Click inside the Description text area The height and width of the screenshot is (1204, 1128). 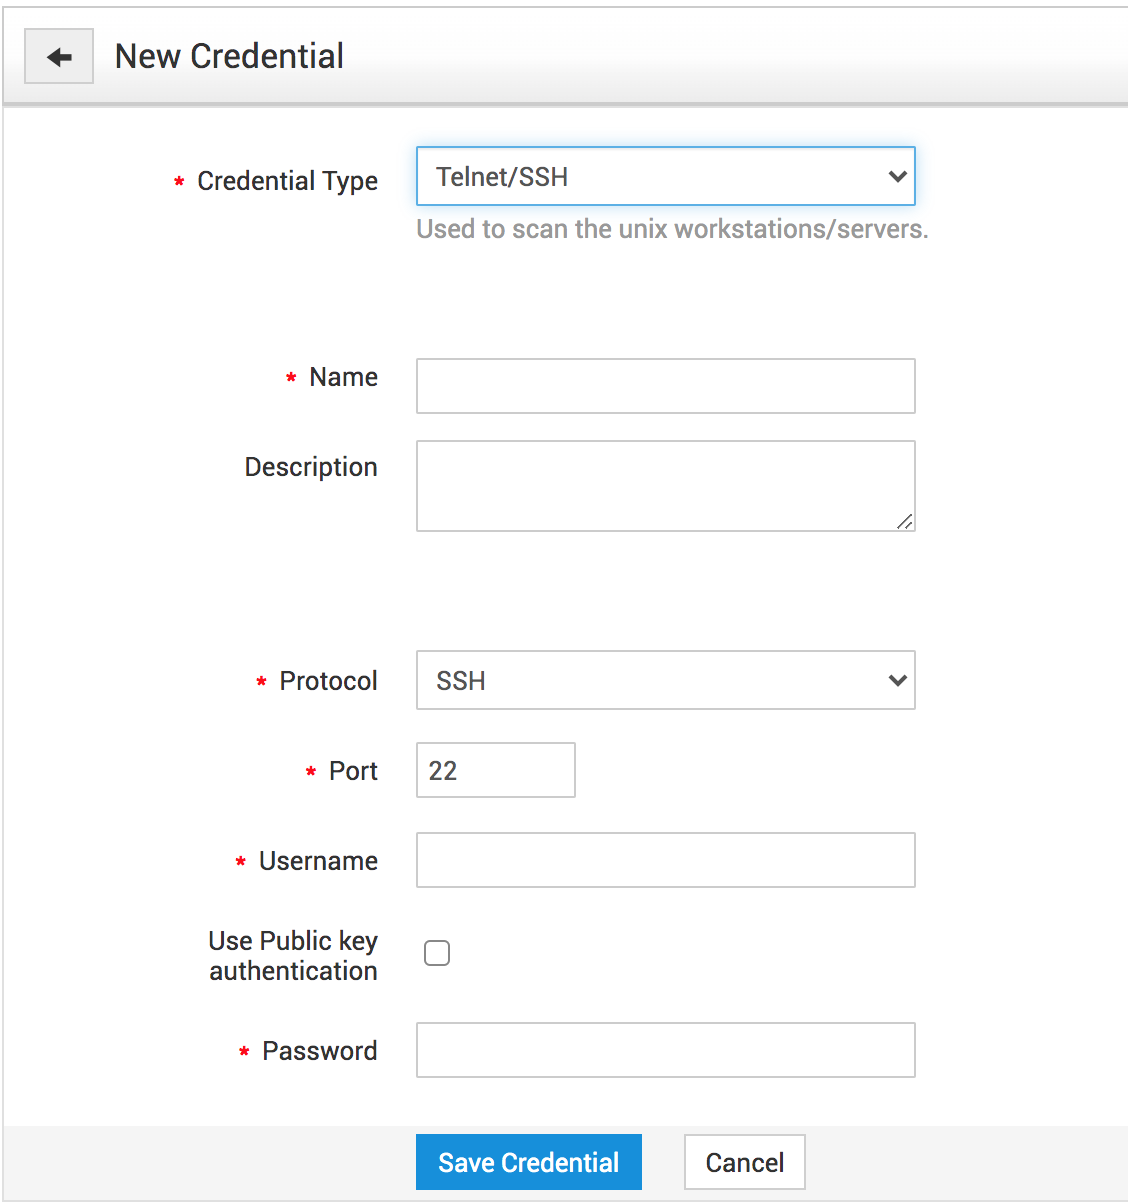click(665, 486)
